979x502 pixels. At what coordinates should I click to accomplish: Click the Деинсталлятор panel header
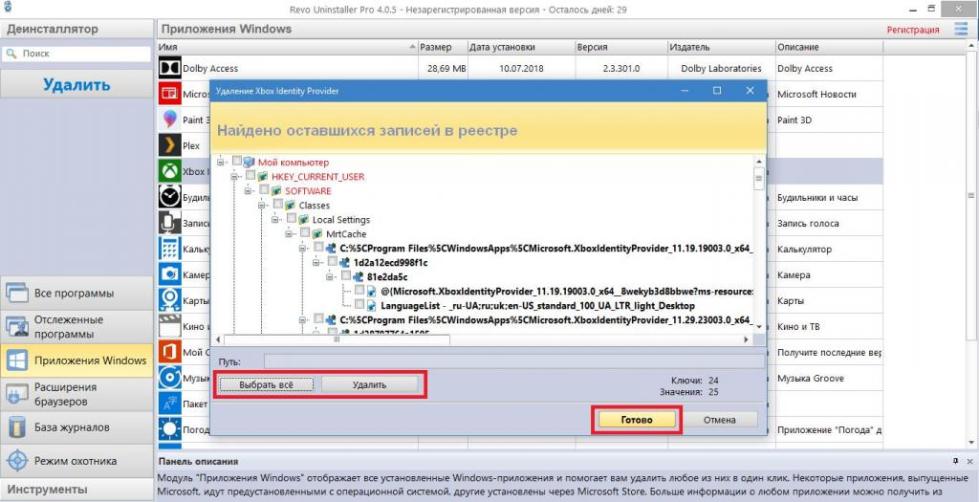(x=77, y=29)
